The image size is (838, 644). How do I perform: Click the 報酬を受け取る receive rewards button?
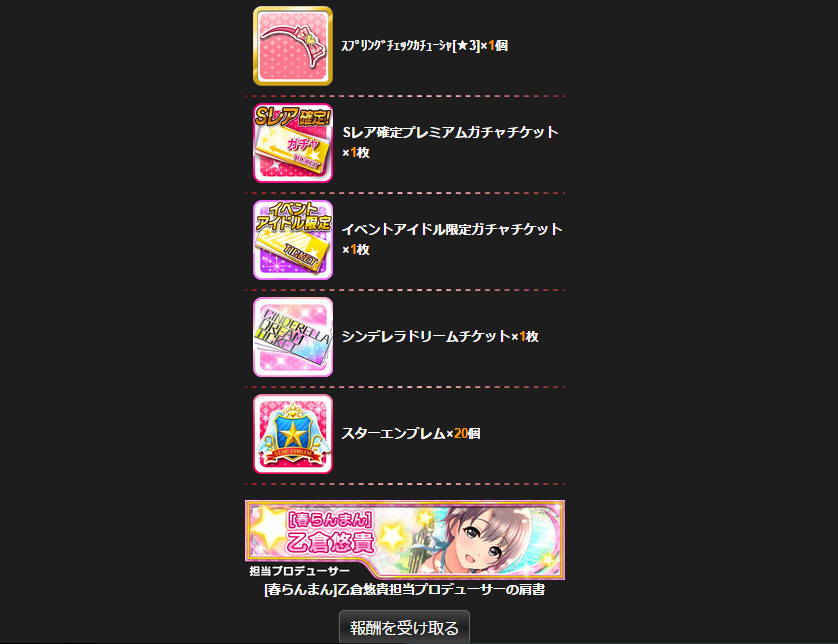[x=405, y=627]
